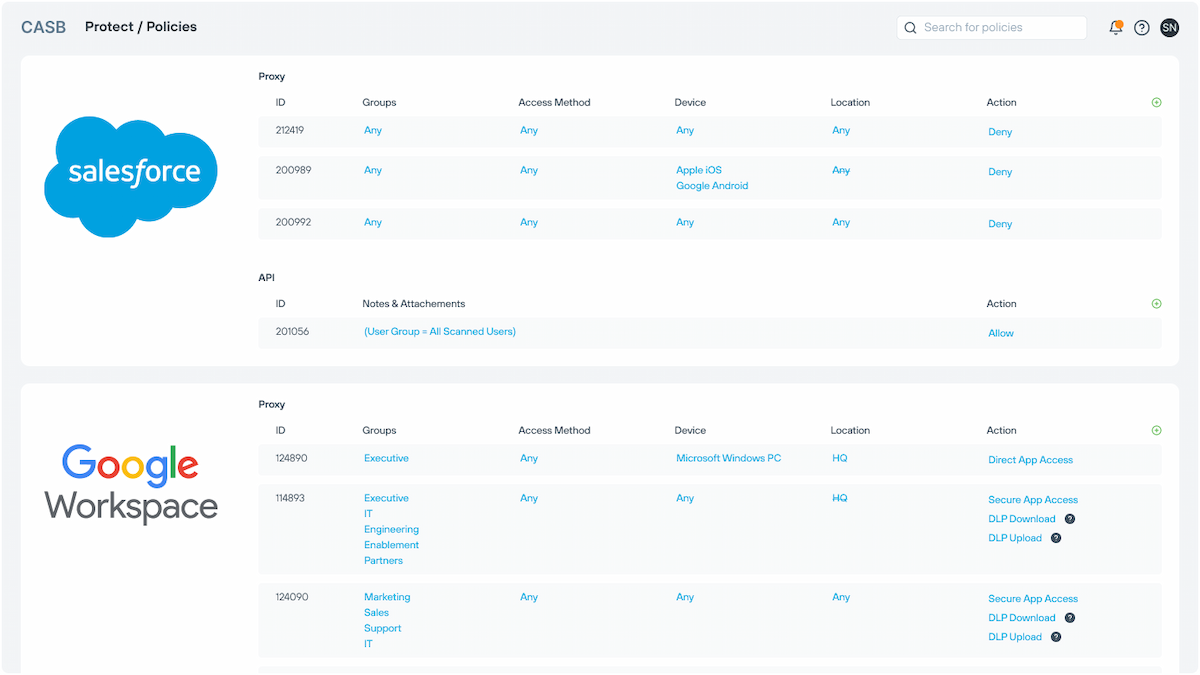Open the notifications bell icon
1200x675 pixels.
tap(1116, 28)
